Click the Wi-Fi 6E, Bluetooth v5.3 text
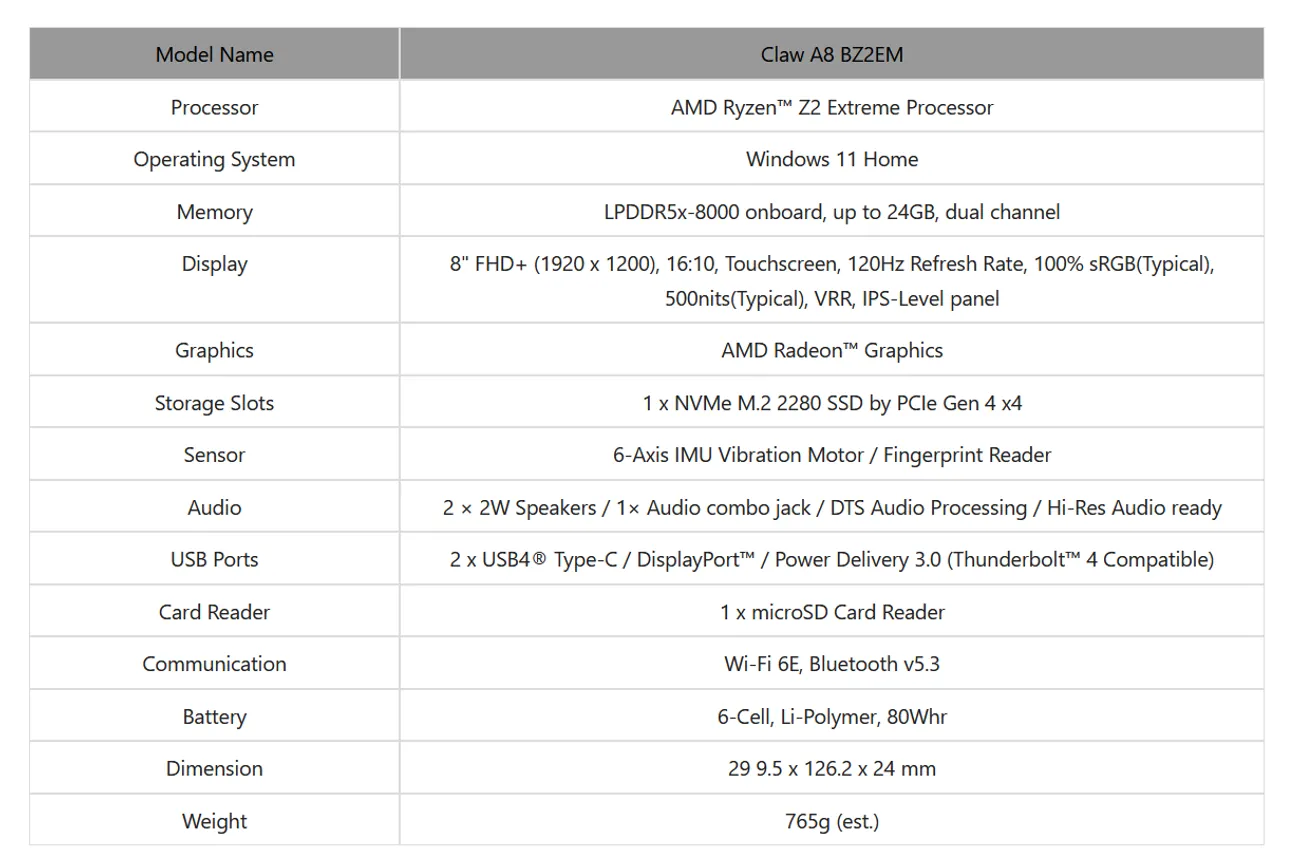Viewport: 1300px width, 862px height. [831, 664]
